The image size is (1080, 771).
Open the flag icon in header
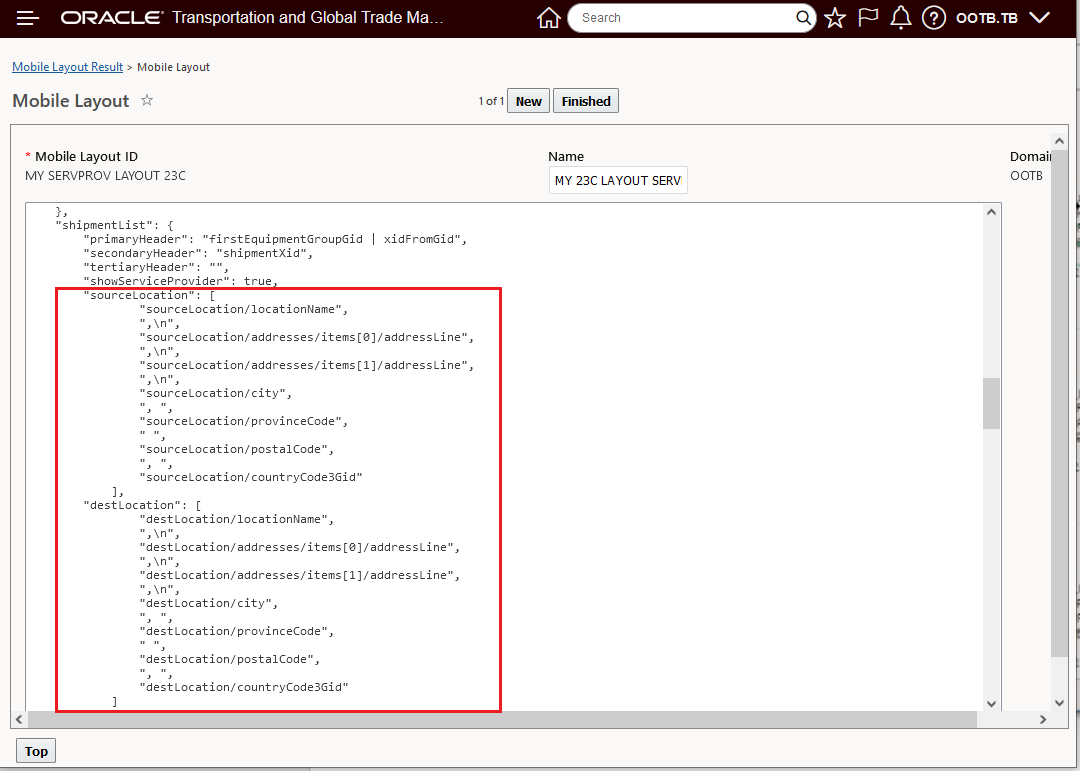[x=868, y=17]
